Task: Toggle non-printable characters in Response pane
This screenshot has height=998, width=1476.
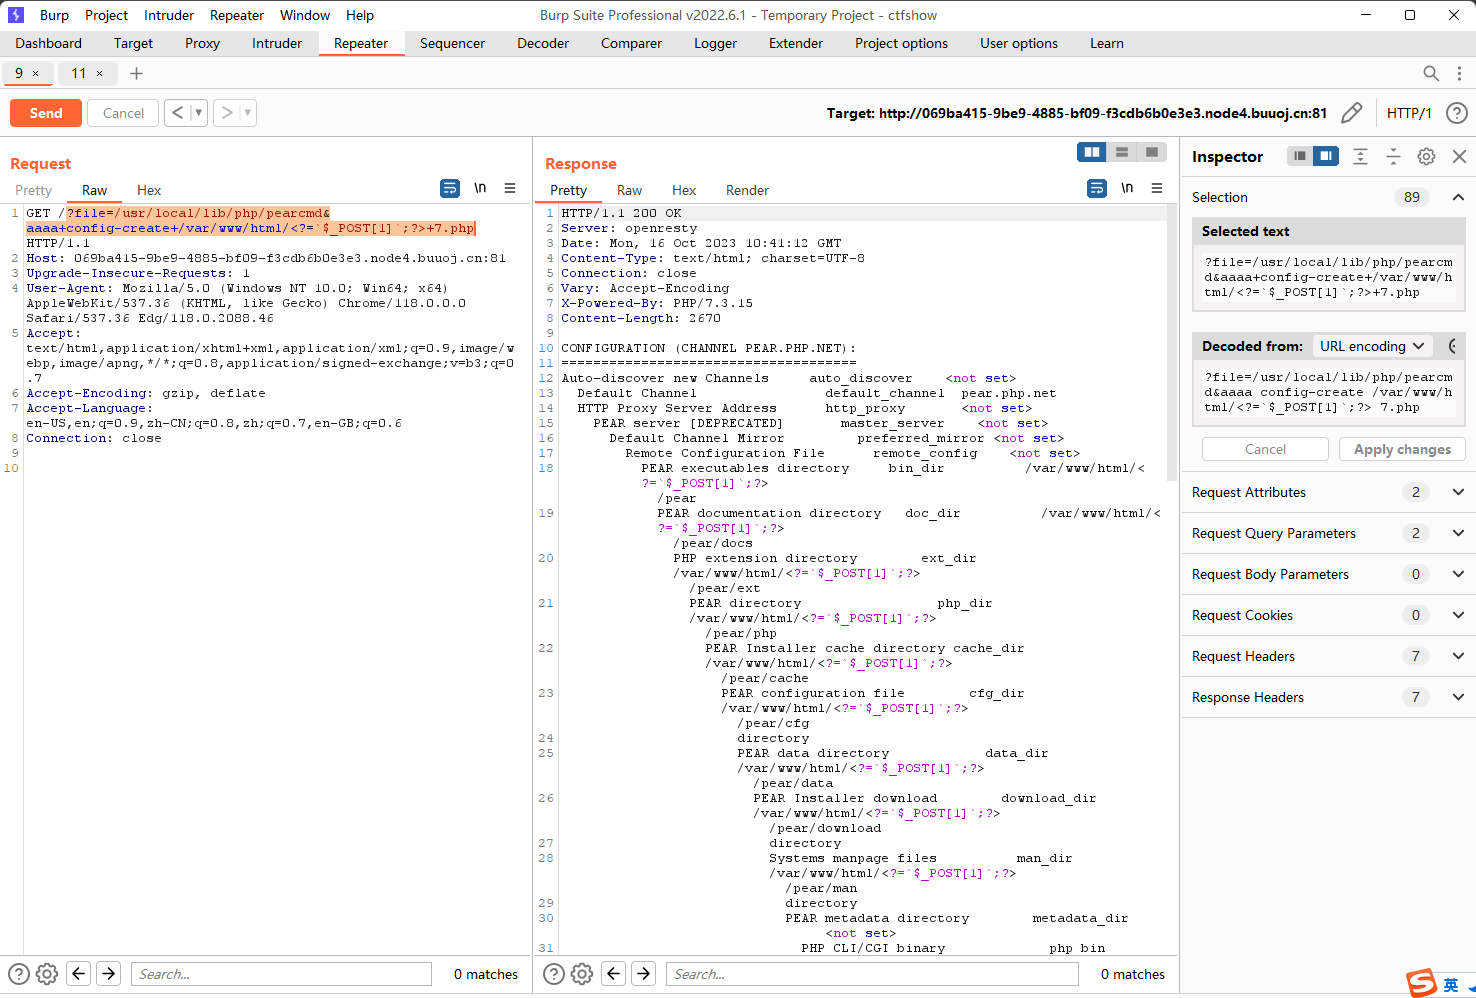Action: tap(1127, 188)
